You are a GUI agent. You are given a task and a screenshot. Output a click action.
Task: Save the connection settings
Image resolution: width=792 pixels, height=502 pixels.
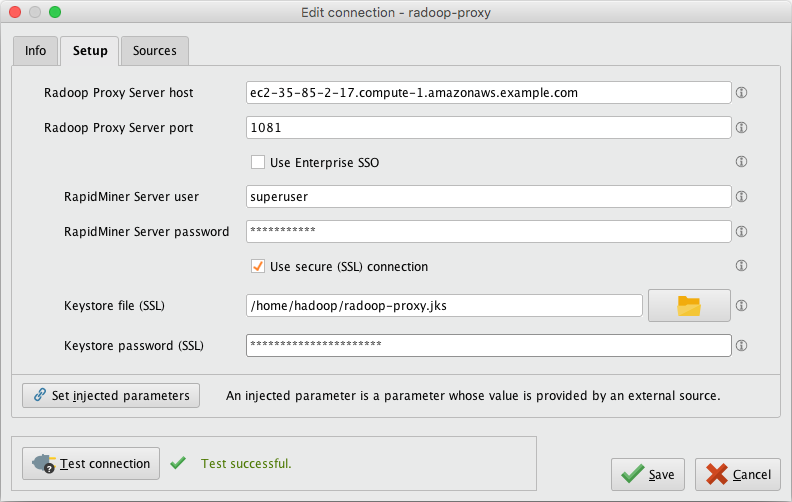pyautogui.click(x=648, y=474)
